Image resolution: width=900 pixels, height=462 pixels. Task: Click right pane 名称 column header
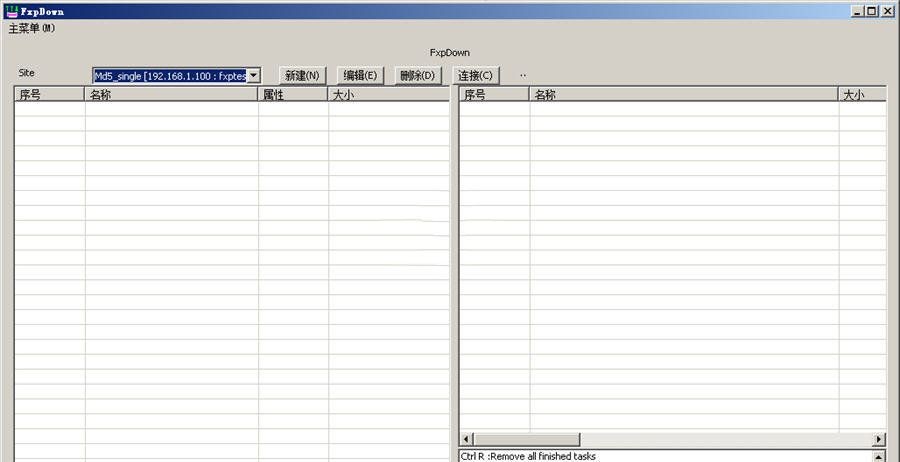(684, 95)
